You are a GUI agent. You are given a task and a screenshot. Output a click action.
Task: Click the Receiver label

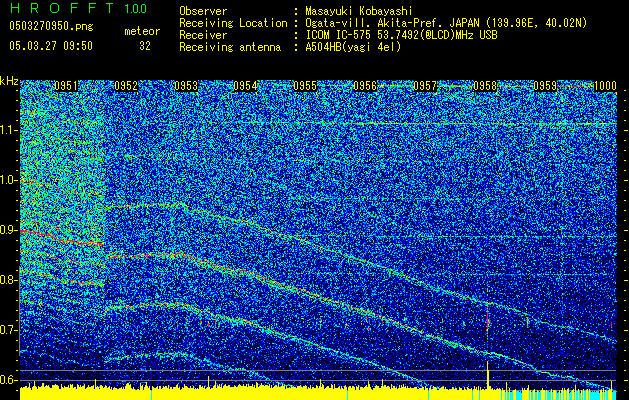(x=203, y=35)
